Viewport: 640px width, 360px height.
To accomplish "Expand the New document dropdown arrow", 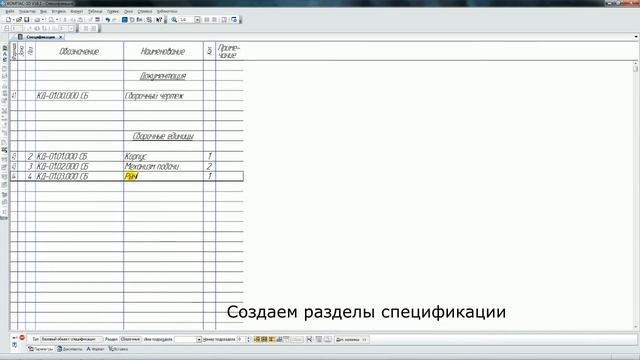I will tap(13, 20).
